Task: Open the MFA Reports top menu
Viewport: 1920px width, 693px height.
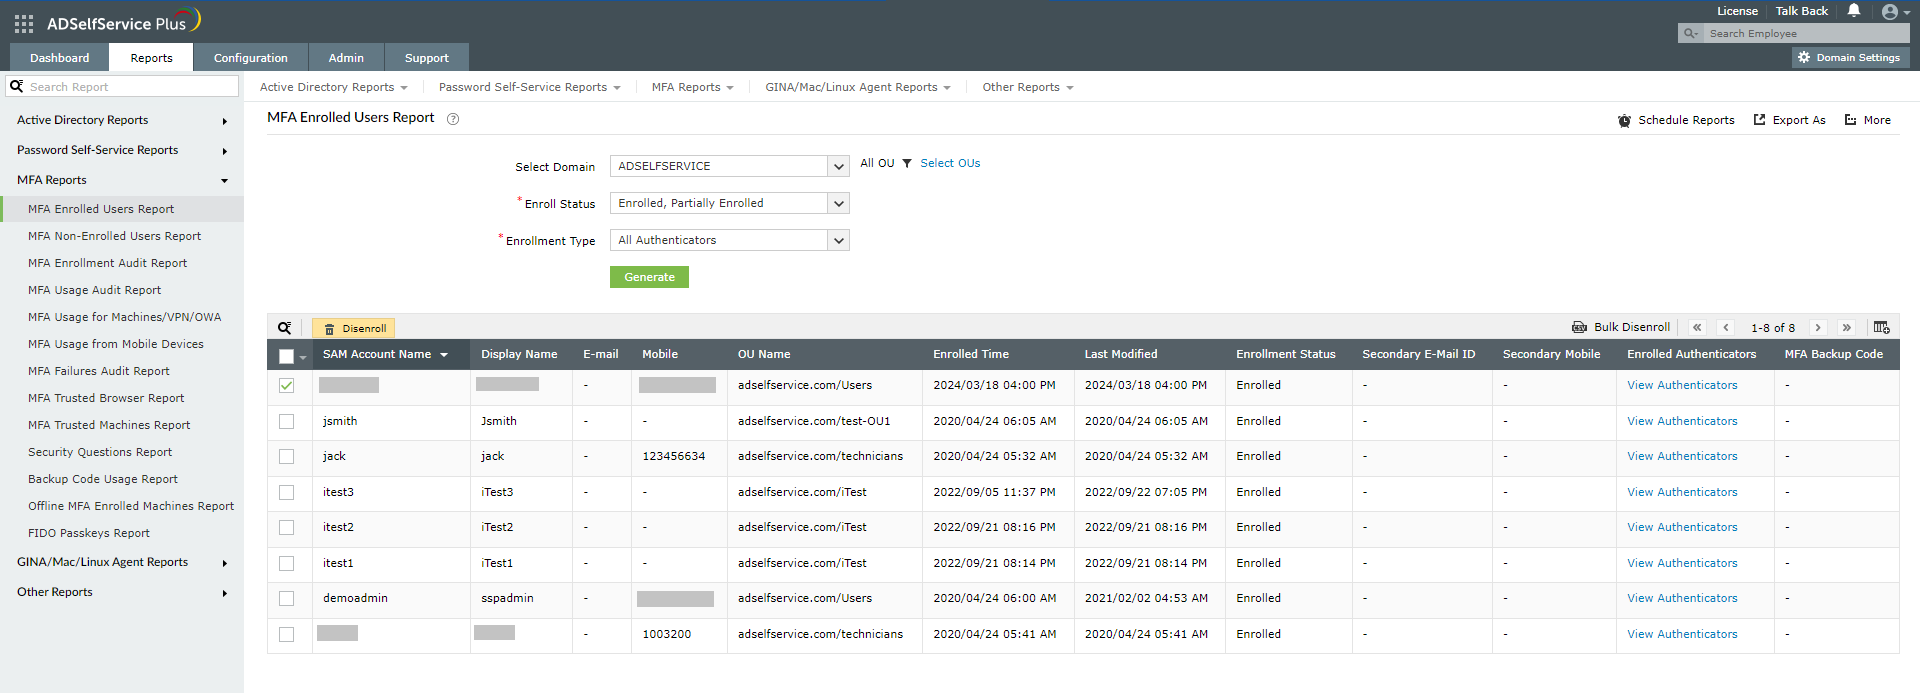Action: click(692, 88)
